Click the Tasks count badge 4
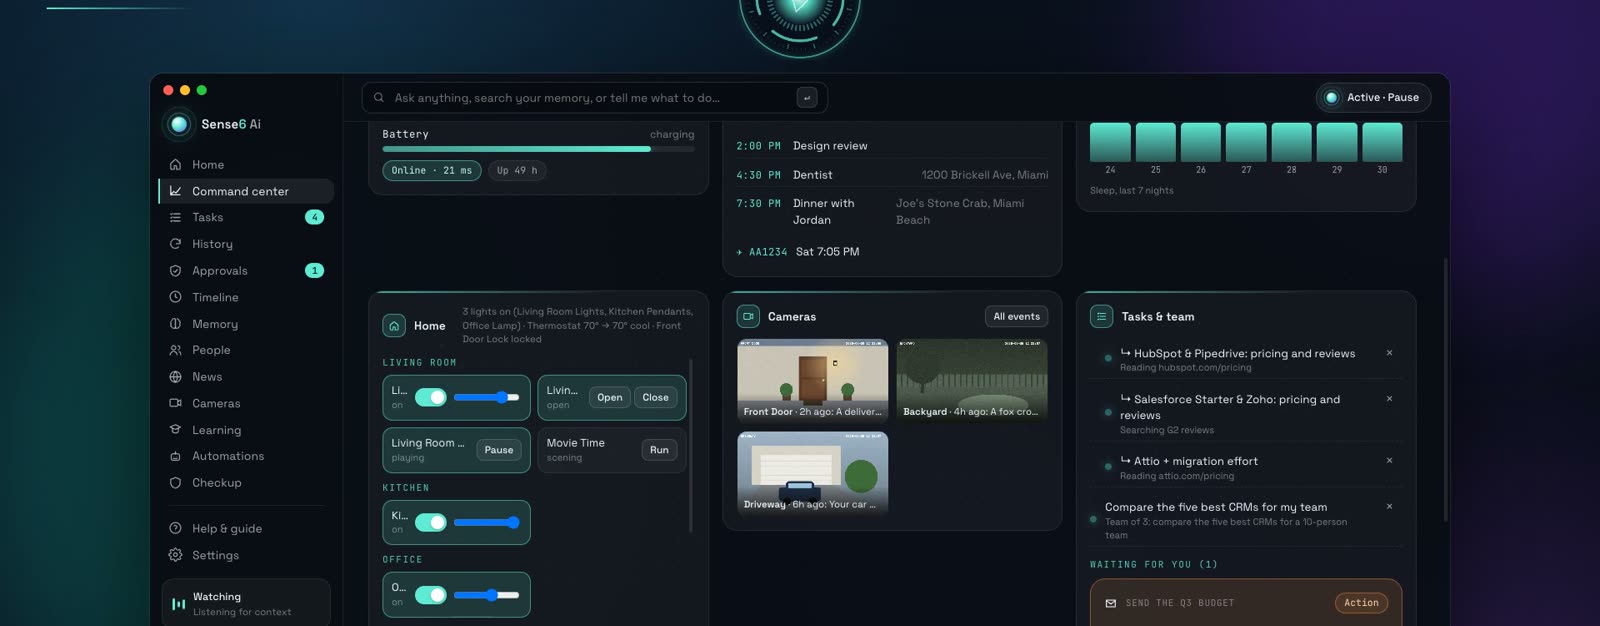 (314, 218)
